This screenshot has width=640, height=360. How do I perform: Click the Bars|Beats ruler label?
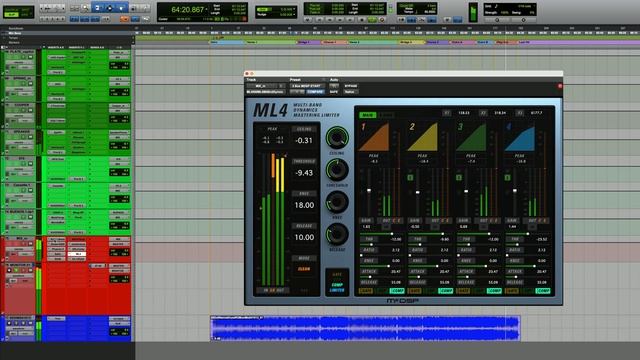[16, 29]
